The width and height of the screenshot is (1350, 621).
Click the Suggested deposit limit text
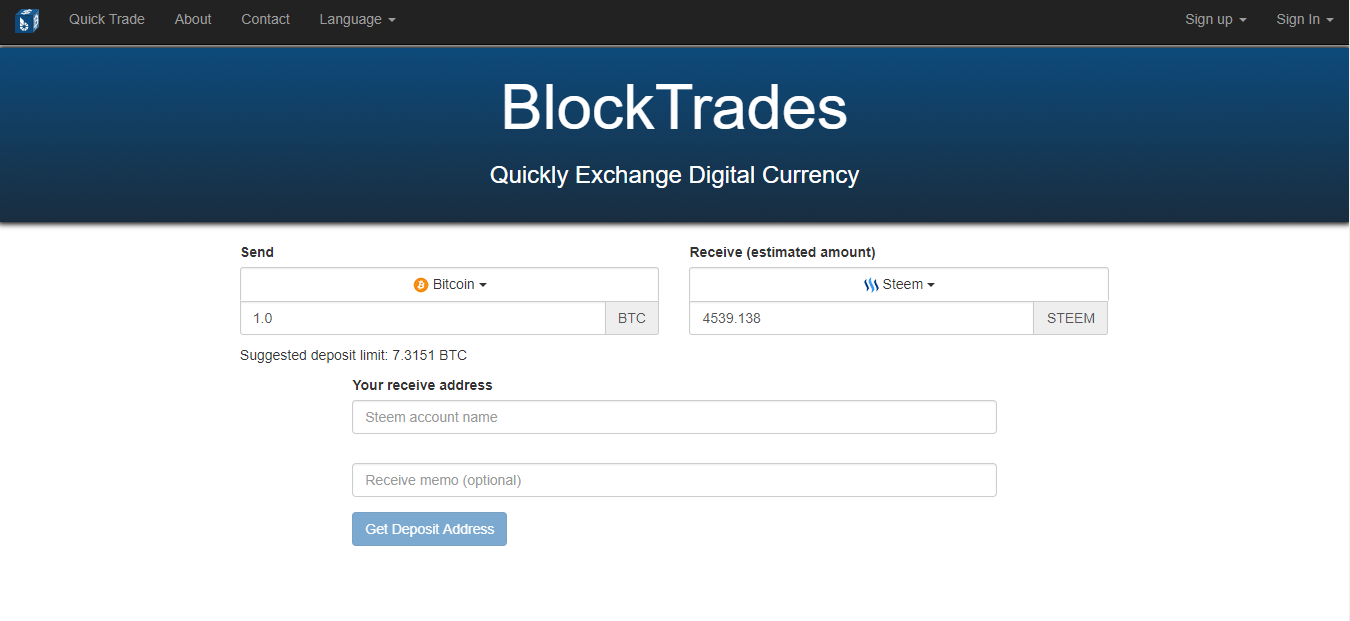(x=353, y=355)
